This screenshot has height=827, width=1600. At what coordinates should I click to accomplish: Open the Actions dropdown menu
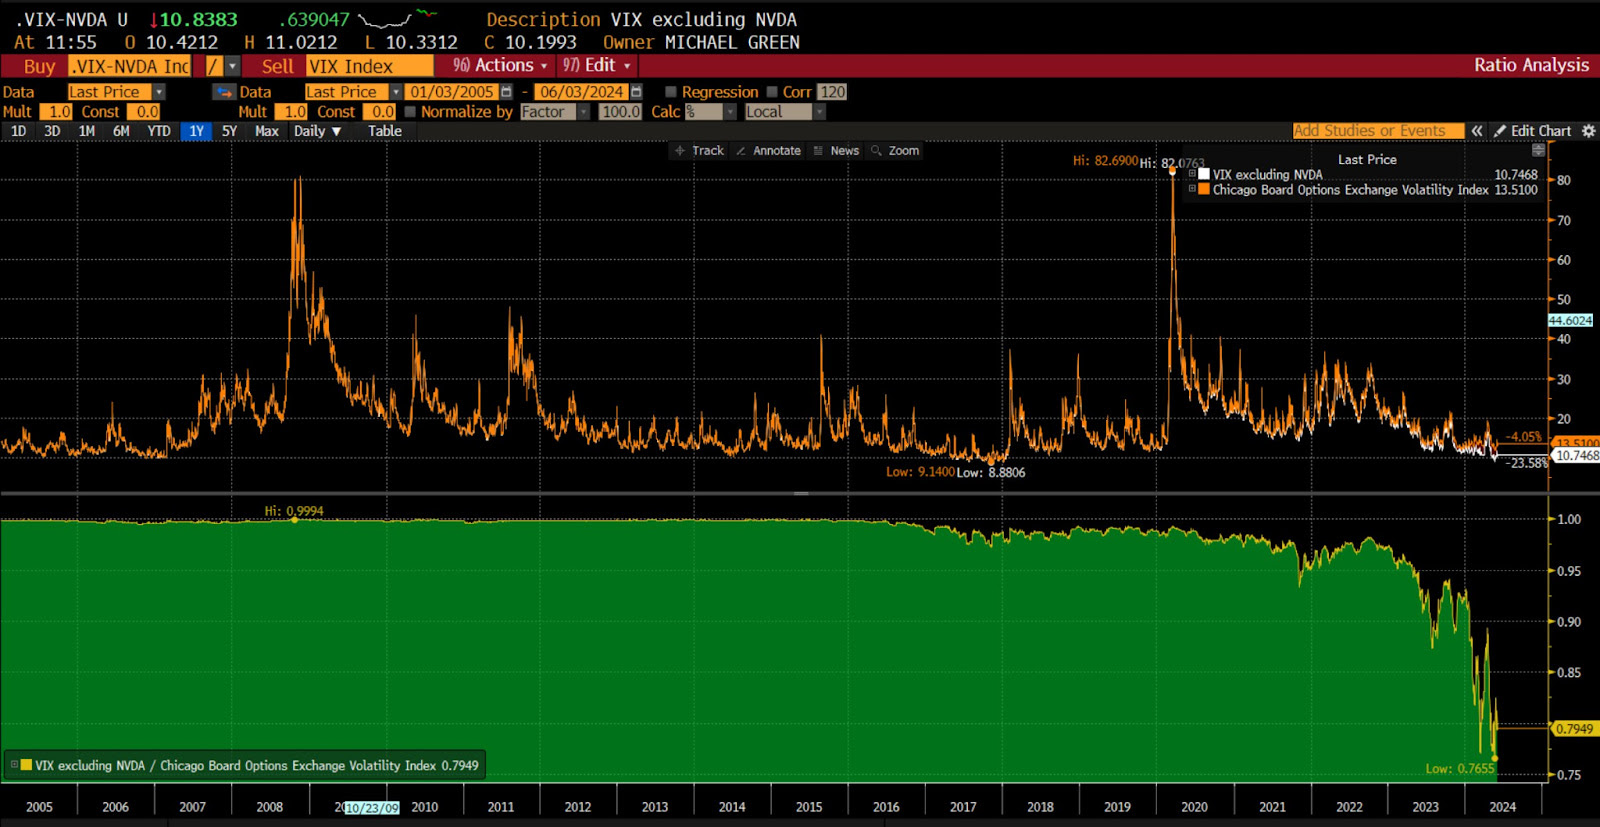click(x=501, y=66)
